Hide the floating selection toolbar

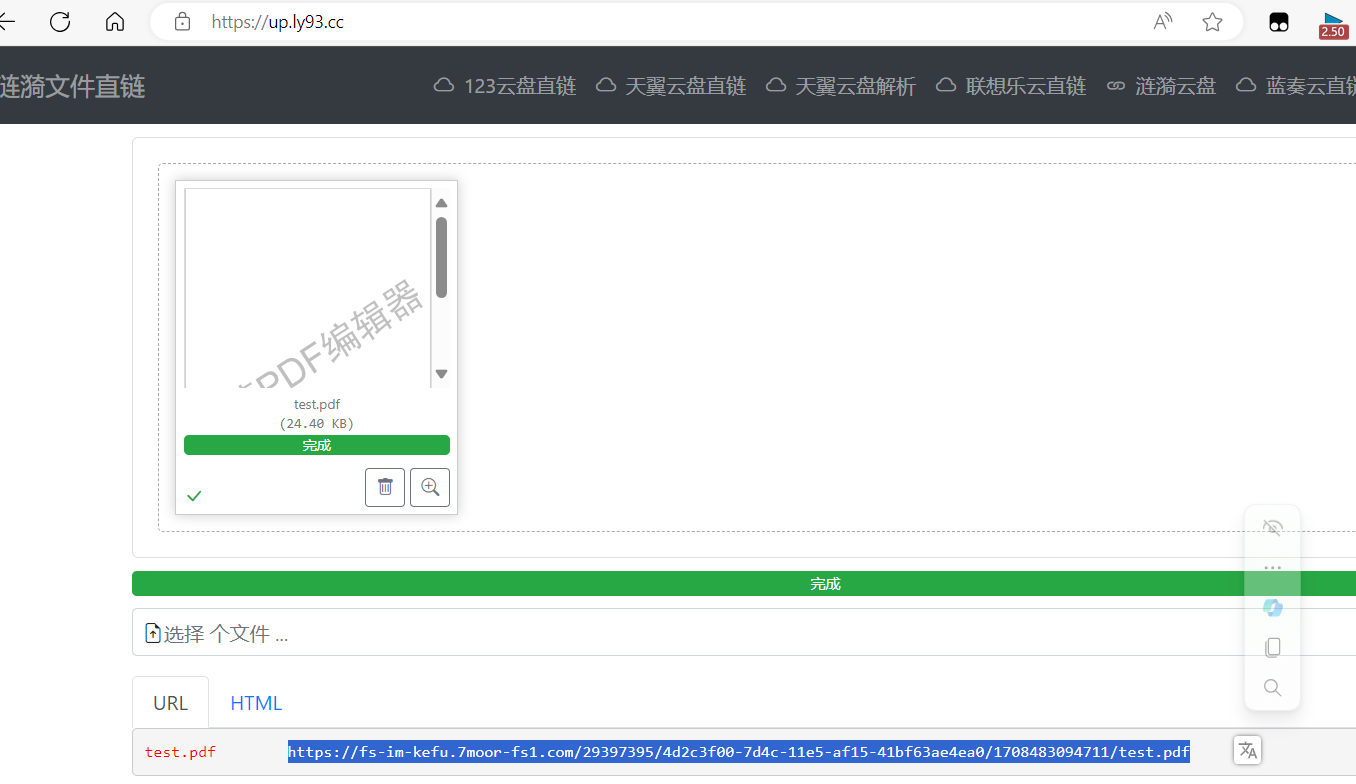1272,528
